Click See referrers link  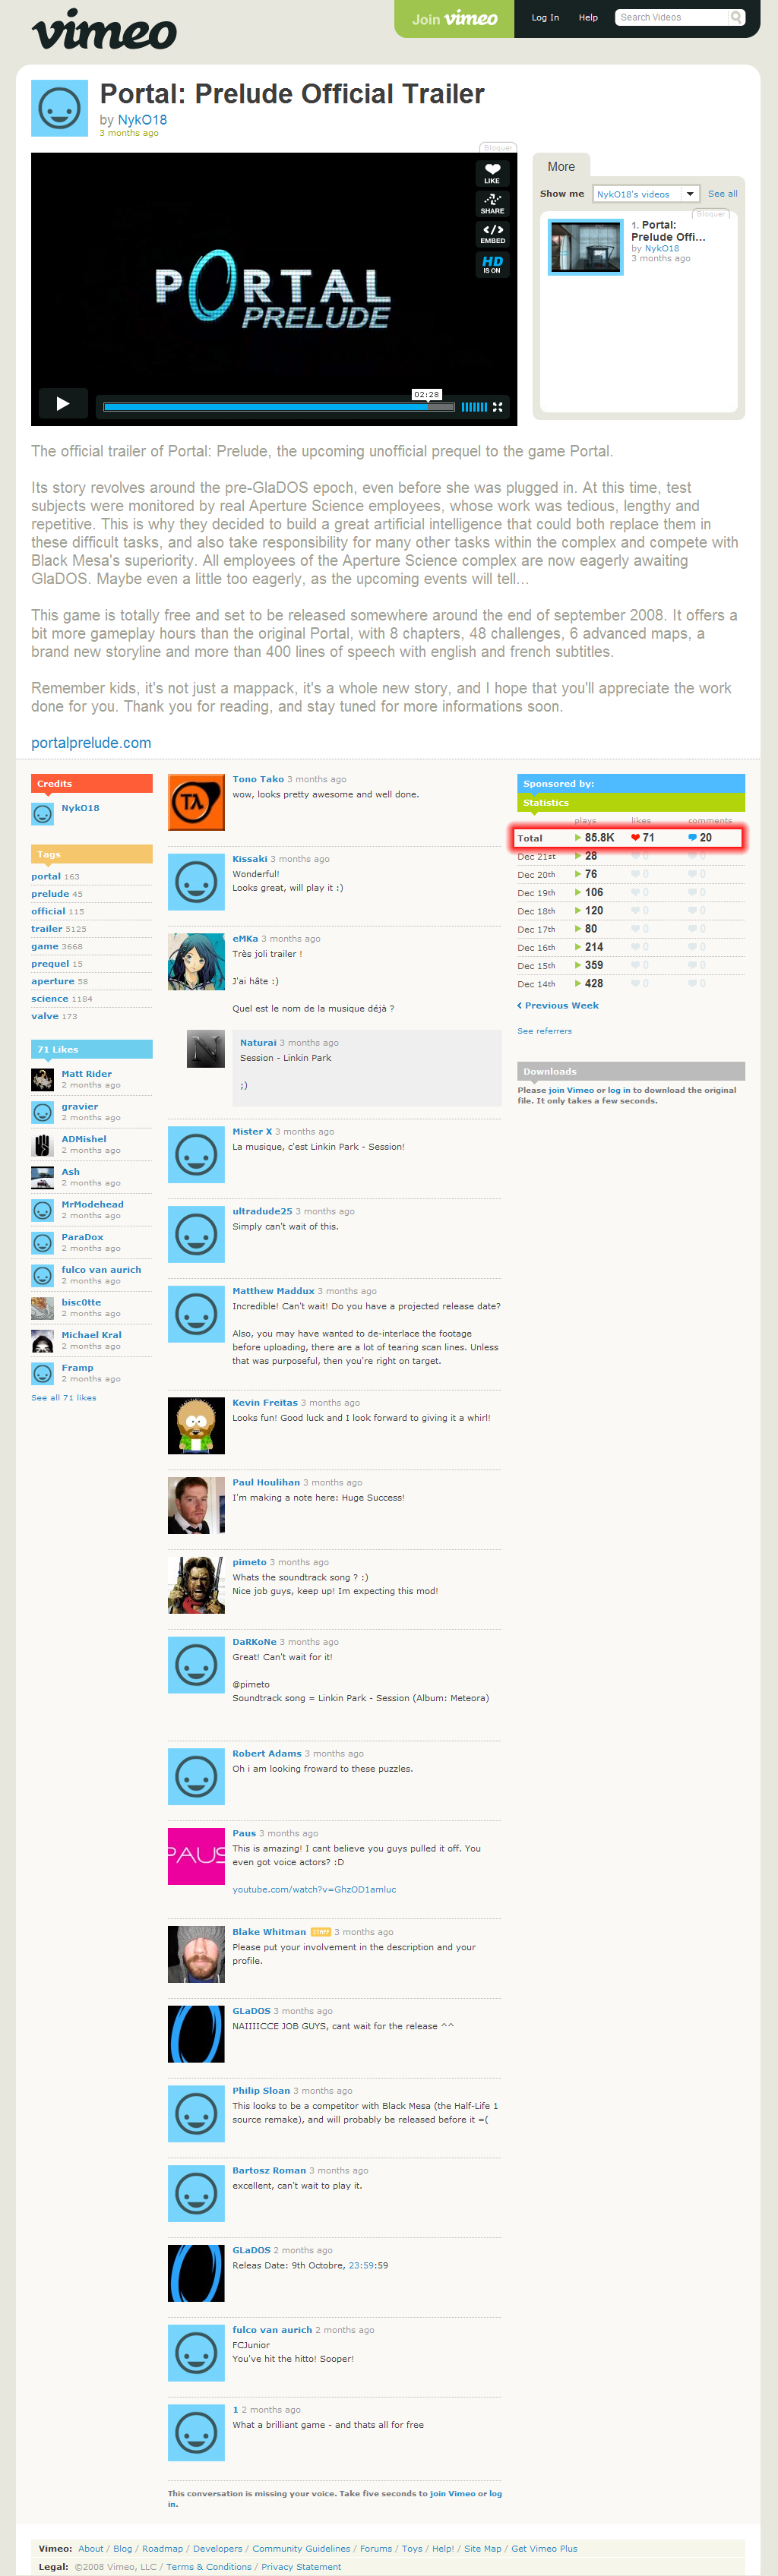[x=544, y=1031]
